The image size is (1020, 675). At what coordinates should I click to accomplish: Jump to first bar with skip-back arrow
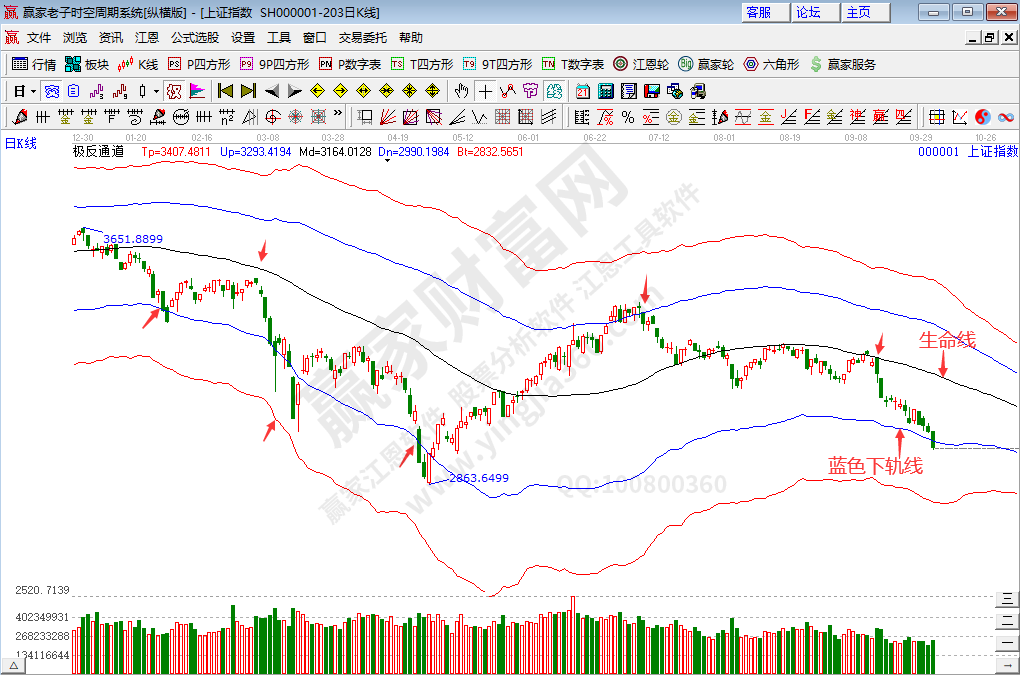click(225, 90)
